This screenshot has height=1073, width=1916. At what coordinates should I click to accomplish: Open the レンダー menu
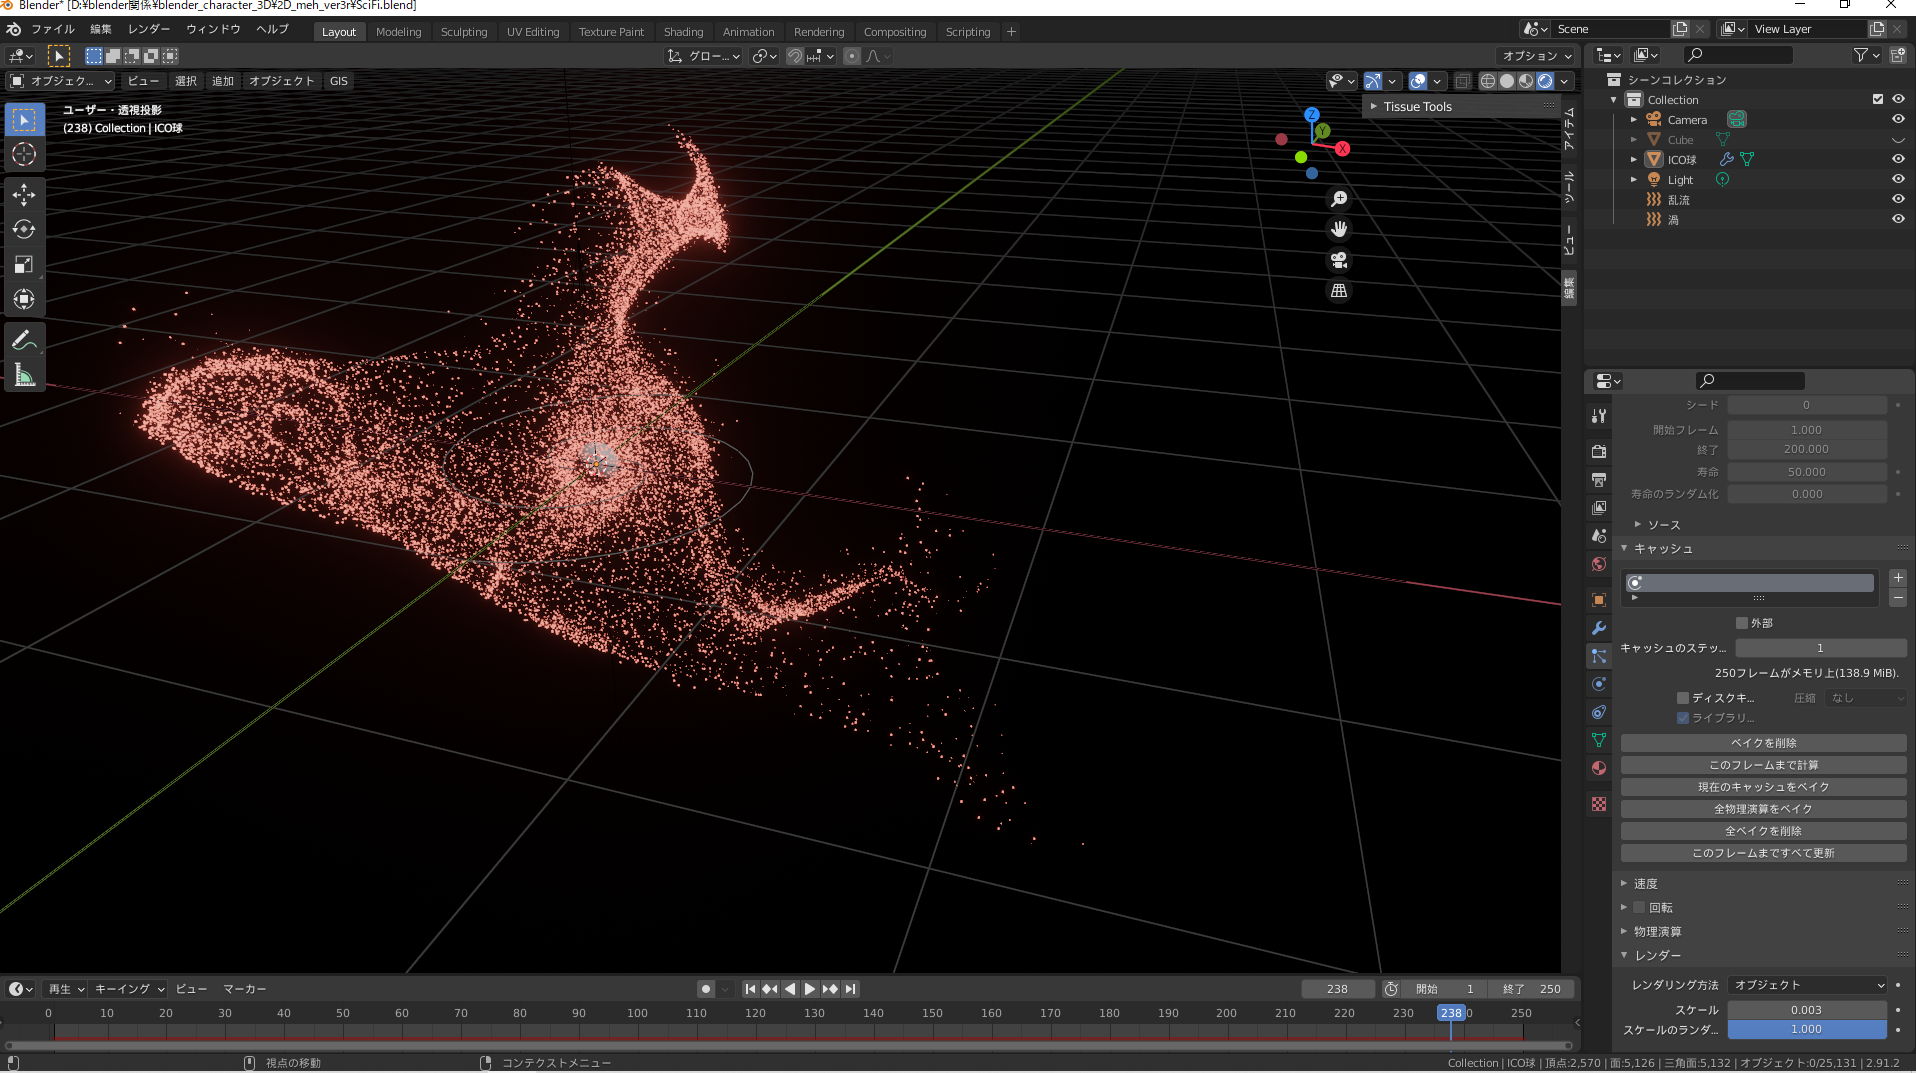pos(148,29)
